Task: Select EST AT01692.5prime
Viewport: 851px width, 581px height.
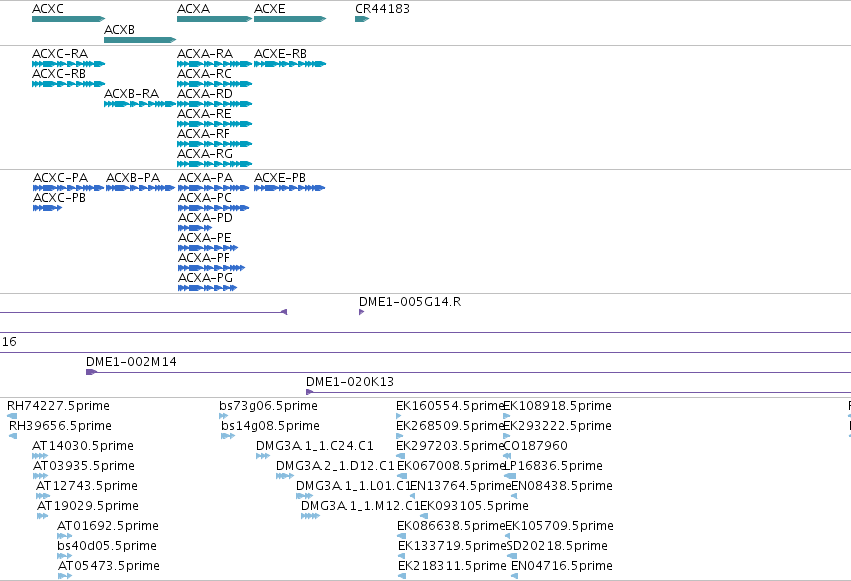Action: (x=64, y=536)
